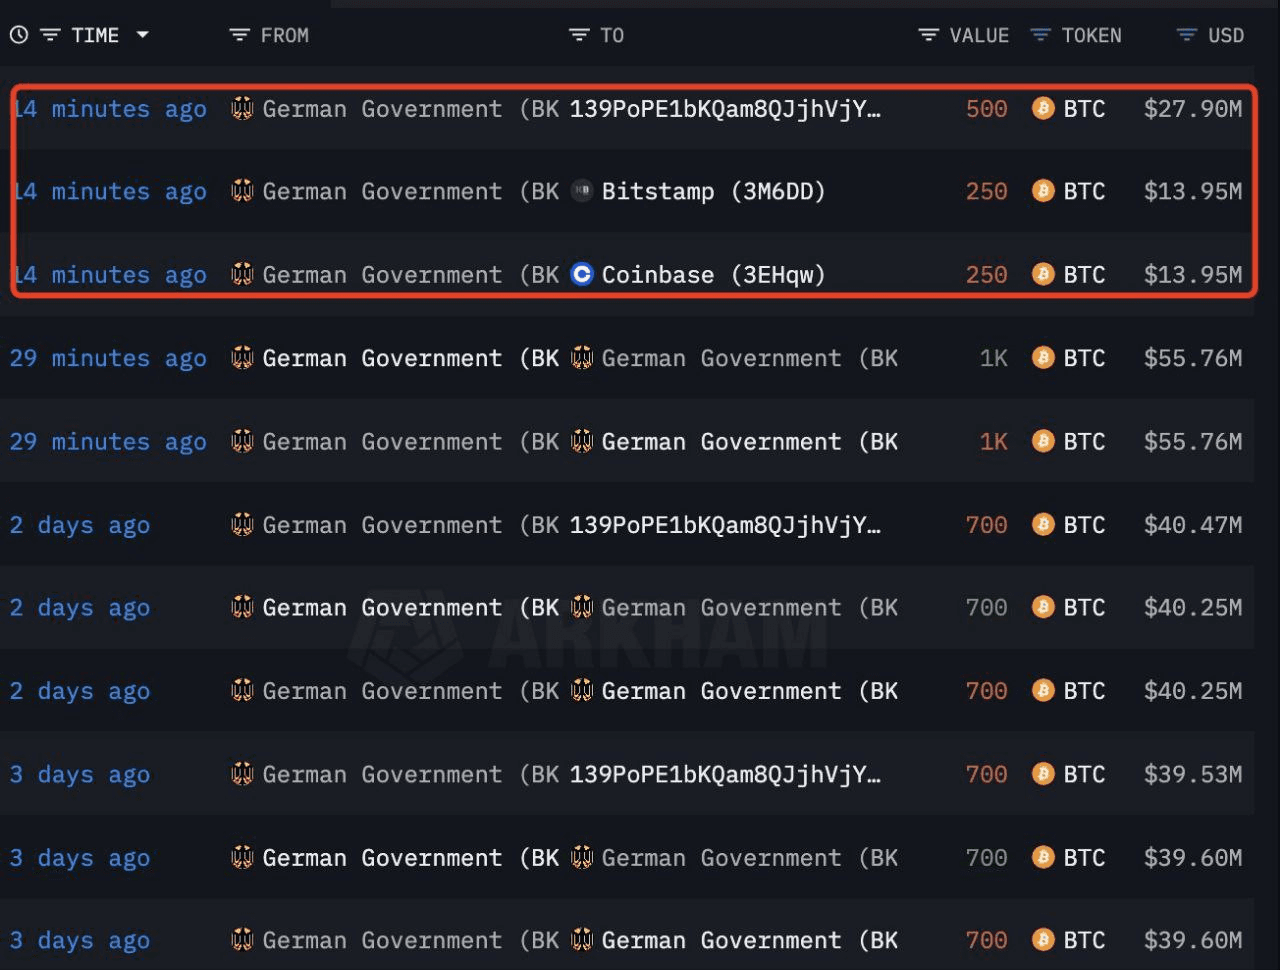Click the Coinbase logo icon
This screenshot has height=970, width=1280.
click(582, 274)
